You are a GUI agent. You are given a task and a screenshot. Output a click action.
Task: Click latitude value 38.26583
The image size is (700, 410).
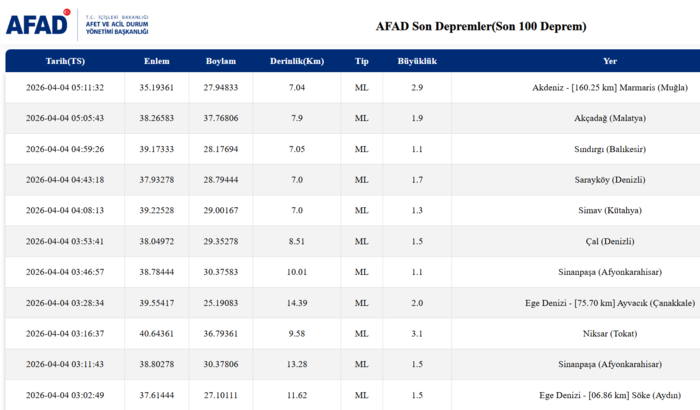click(x=157, y=118)
